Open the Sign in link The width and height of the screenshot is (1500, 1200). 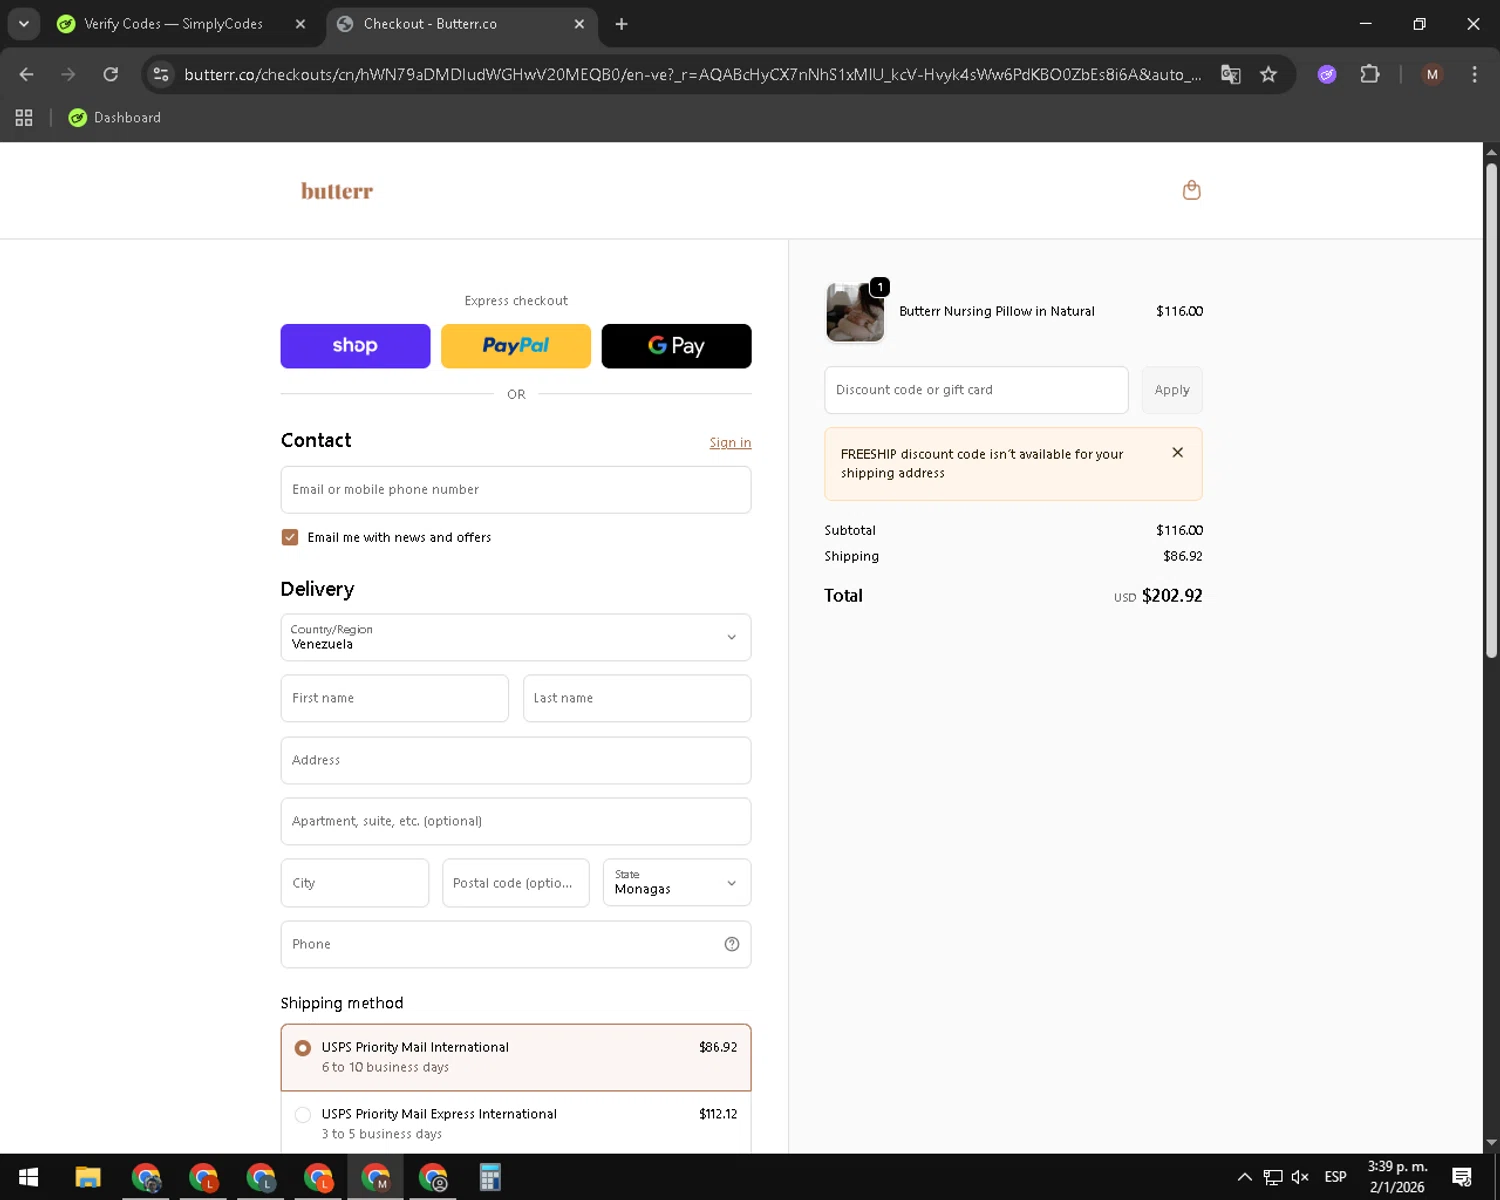click(730, 443)
